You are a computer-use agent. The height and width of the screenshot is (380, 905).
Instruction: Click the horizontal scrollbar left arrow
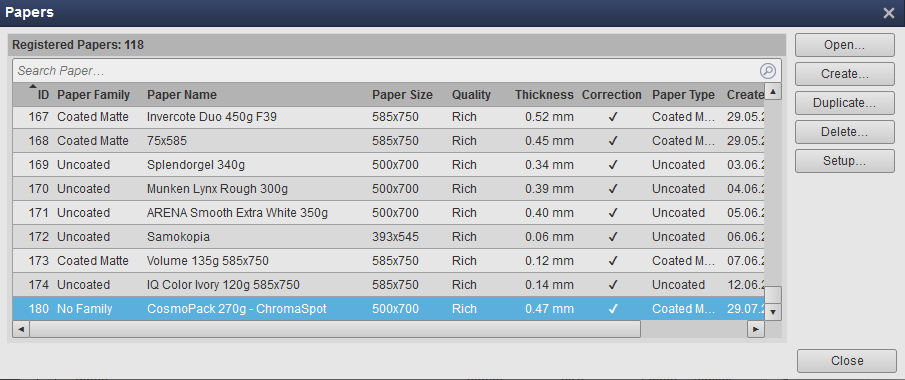click(x=21, y=329)
